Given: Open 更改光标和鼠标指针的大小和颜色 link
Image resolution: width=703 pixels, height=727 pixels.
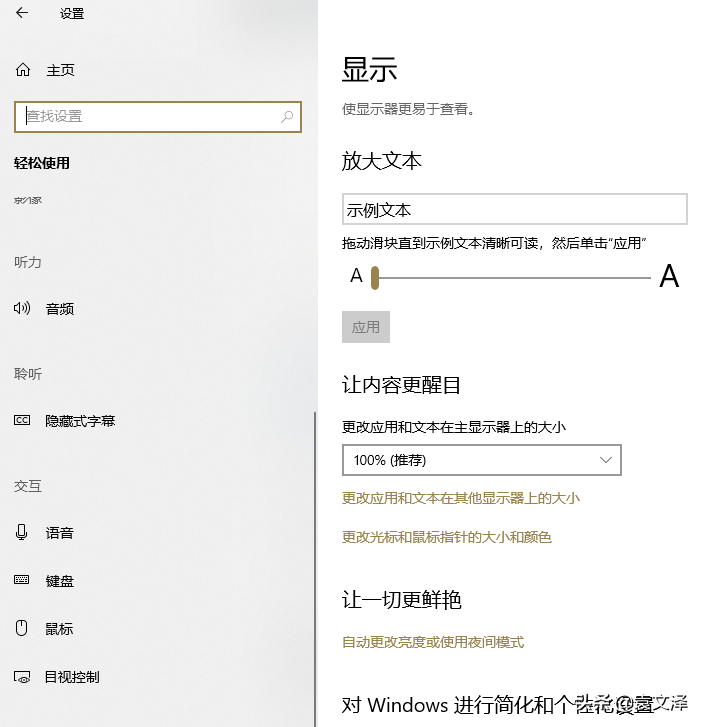Looking at the screenshot, I should (x=447, y=537).
